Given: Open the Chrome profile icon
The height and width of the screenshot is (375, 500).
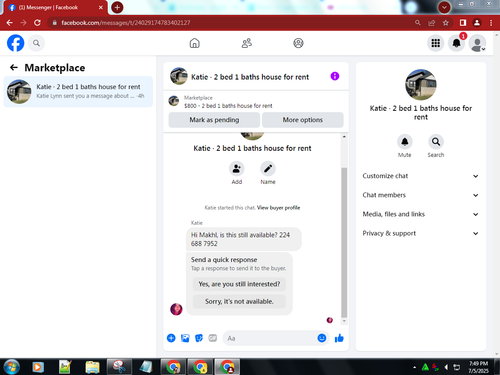Looking at the screenshot, I should tap(477, 23).
